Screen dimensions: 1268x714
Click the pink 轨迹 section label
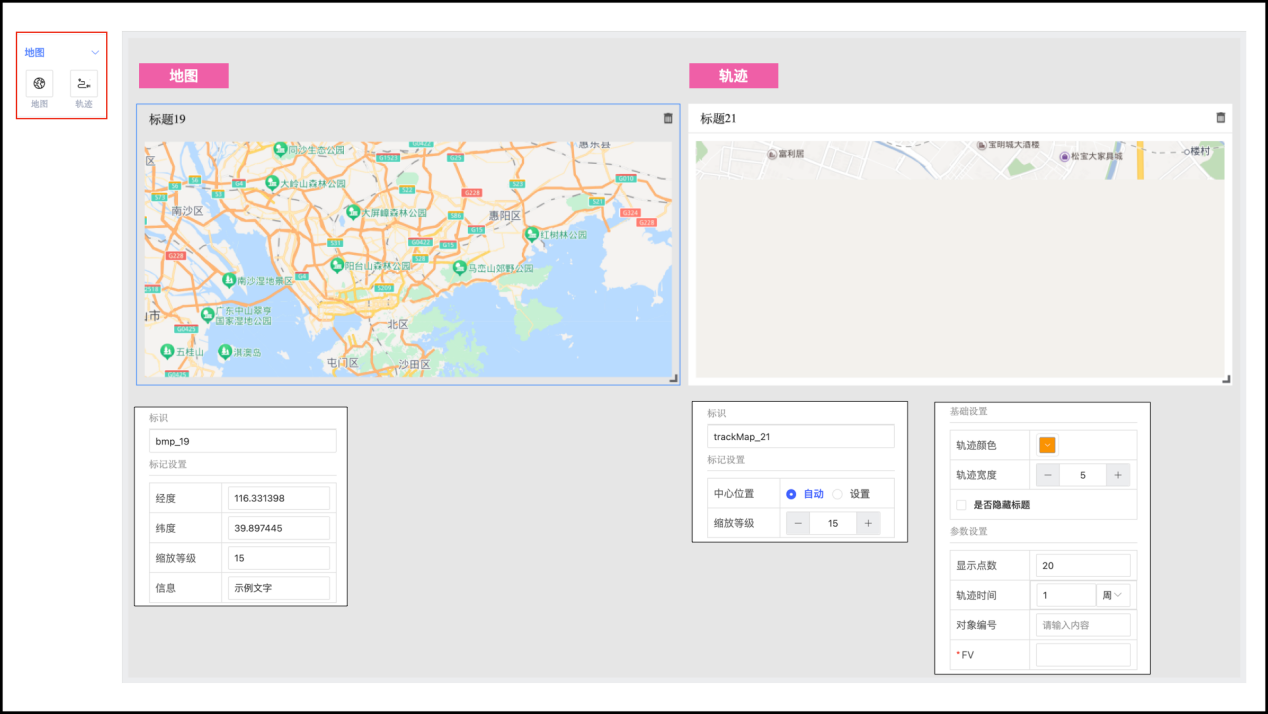tap(733, 76)
